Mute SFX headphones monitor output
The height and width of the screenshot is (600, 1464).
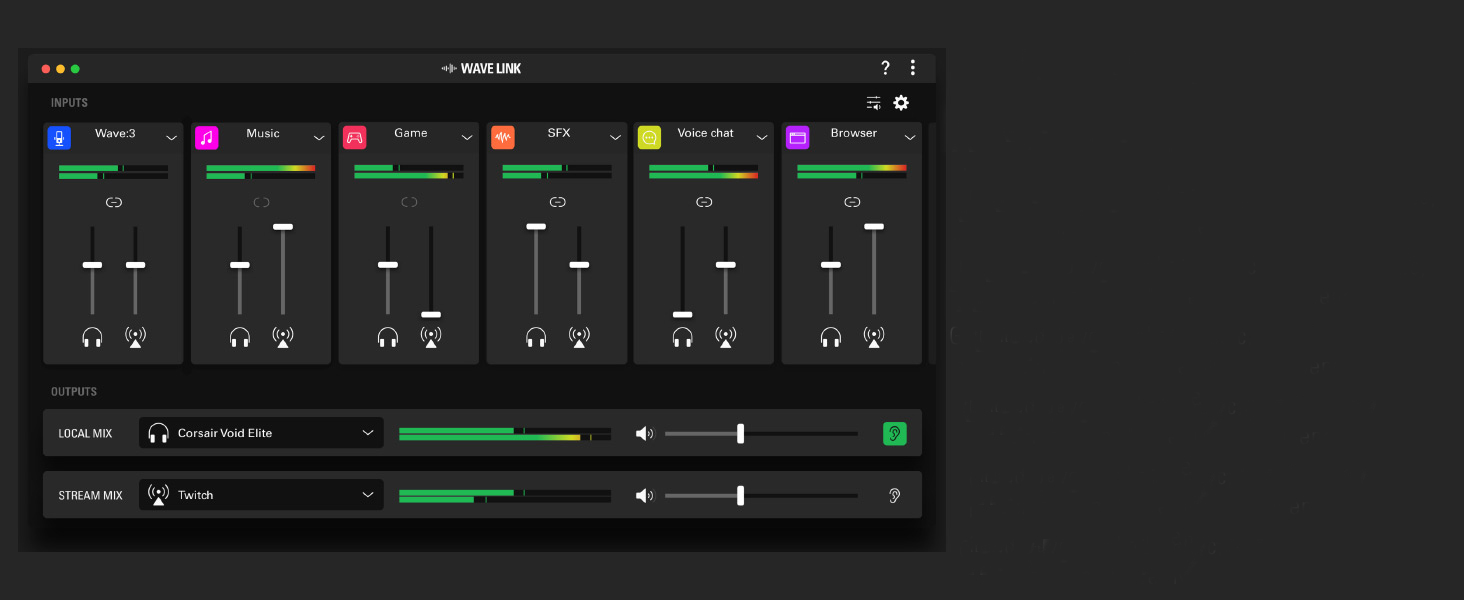coord(536,337)
